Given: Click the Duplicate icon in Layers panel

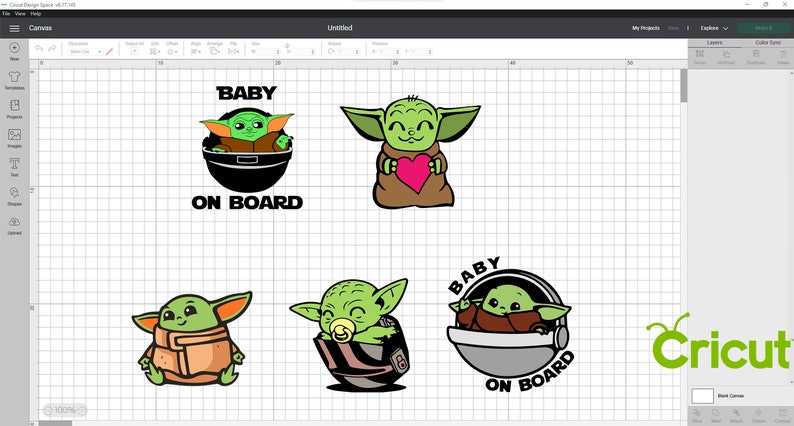Looking at the screenshot, I should point(756,56).
